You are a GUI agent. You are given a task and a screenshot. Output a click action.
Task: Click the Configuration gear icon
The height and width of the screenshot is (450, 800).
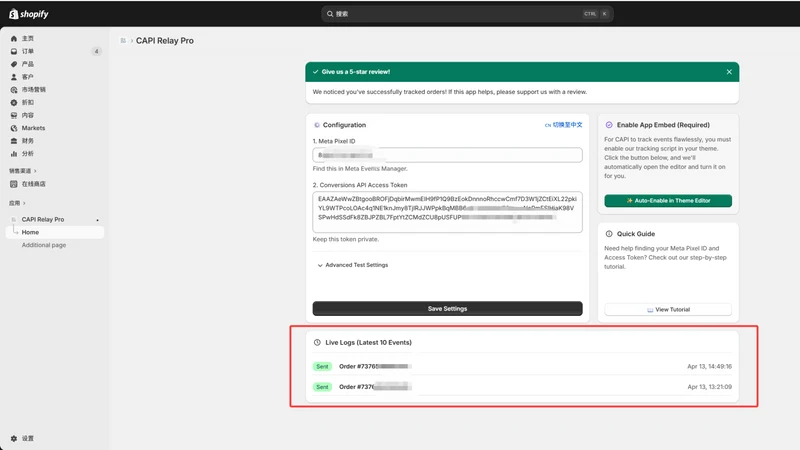click(x=317, y=125)
